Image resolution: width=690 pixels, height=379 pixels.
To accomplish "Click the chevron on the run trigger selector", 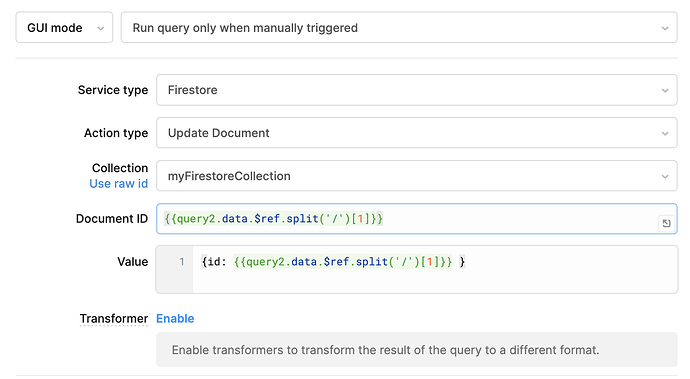I will point(665,28).
